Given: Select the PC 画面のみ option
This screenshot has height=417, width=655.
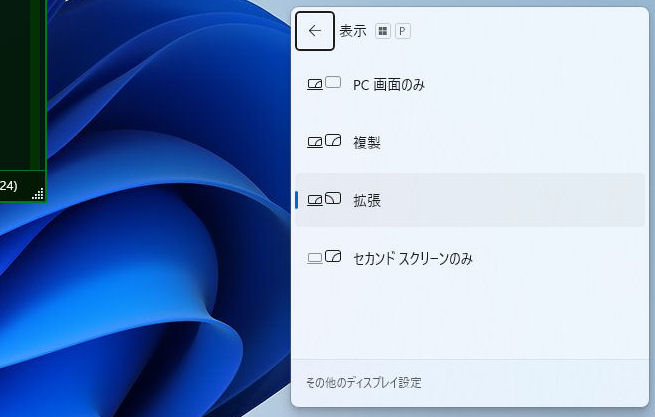Looking at the screenshot, I should (x=470, y=85).
